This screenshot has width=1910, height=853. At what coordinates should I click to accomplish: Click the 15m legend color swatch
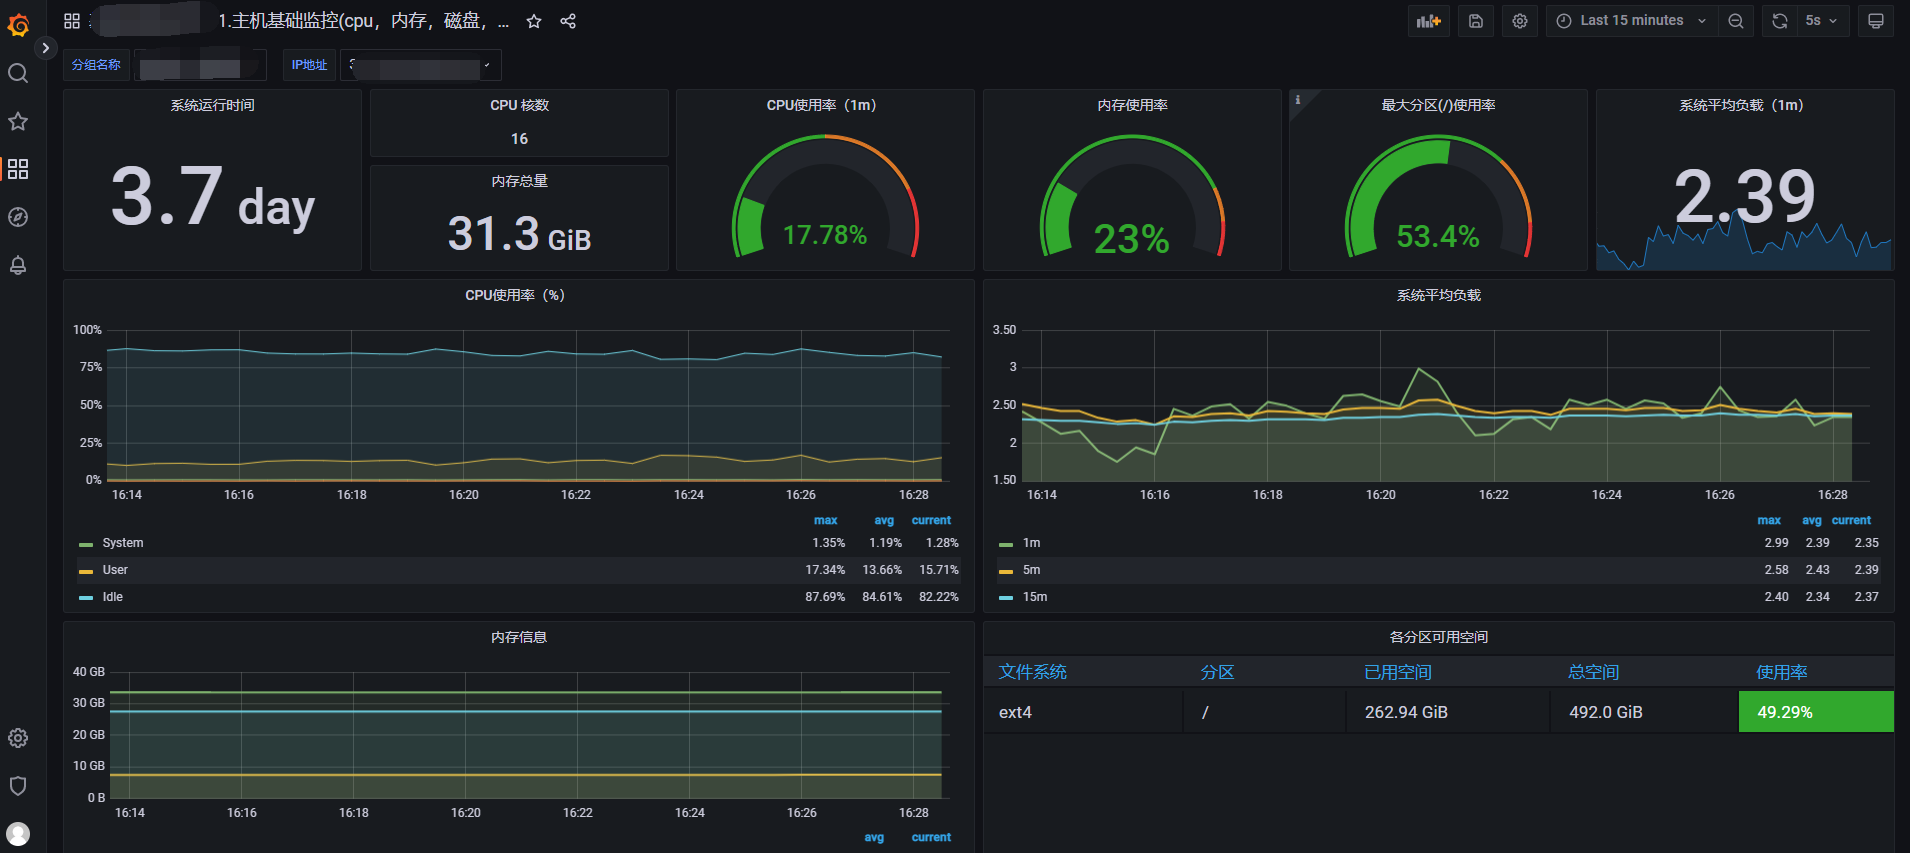point(1006,598)
